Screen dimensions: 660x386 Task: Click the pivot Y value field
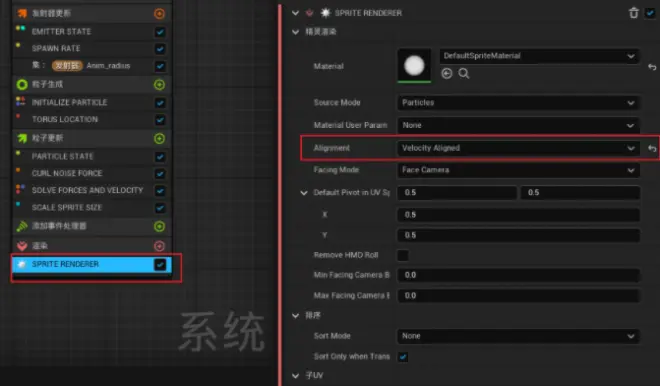point(519,235)
